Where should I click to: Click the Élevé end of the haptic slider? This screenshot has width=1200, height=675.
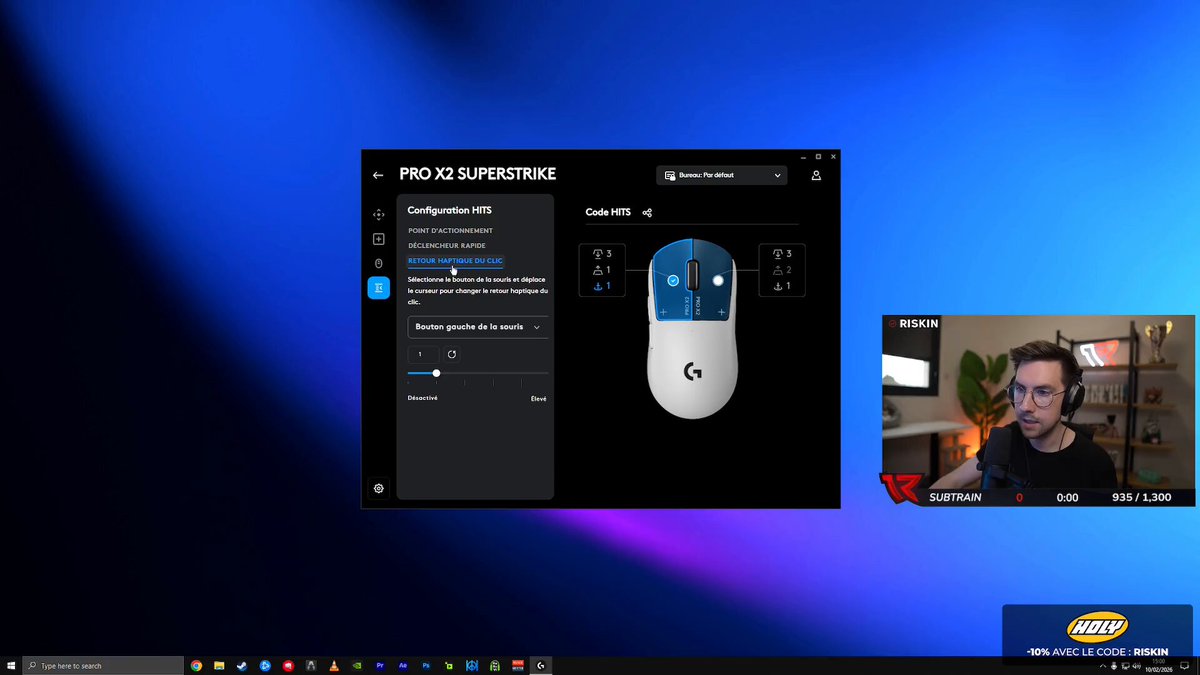click(538, 398)
